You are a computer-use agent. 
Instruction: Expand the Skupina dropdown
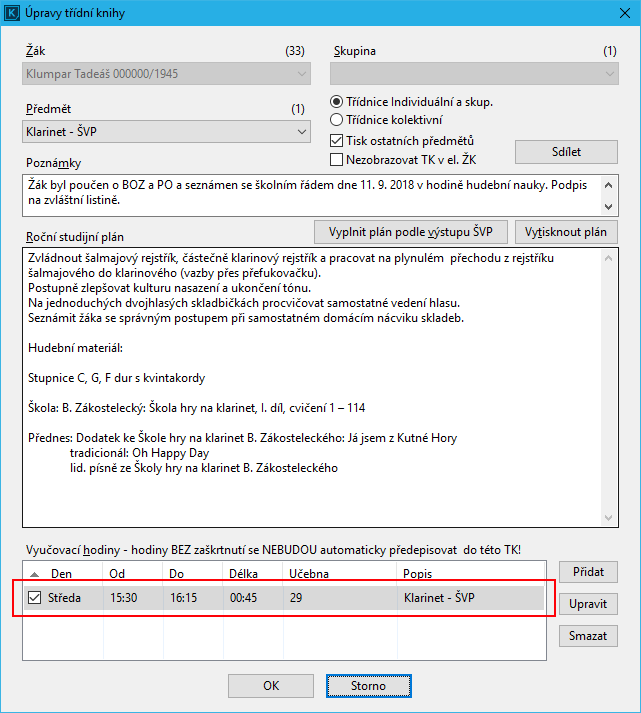[x=610, y=74]
